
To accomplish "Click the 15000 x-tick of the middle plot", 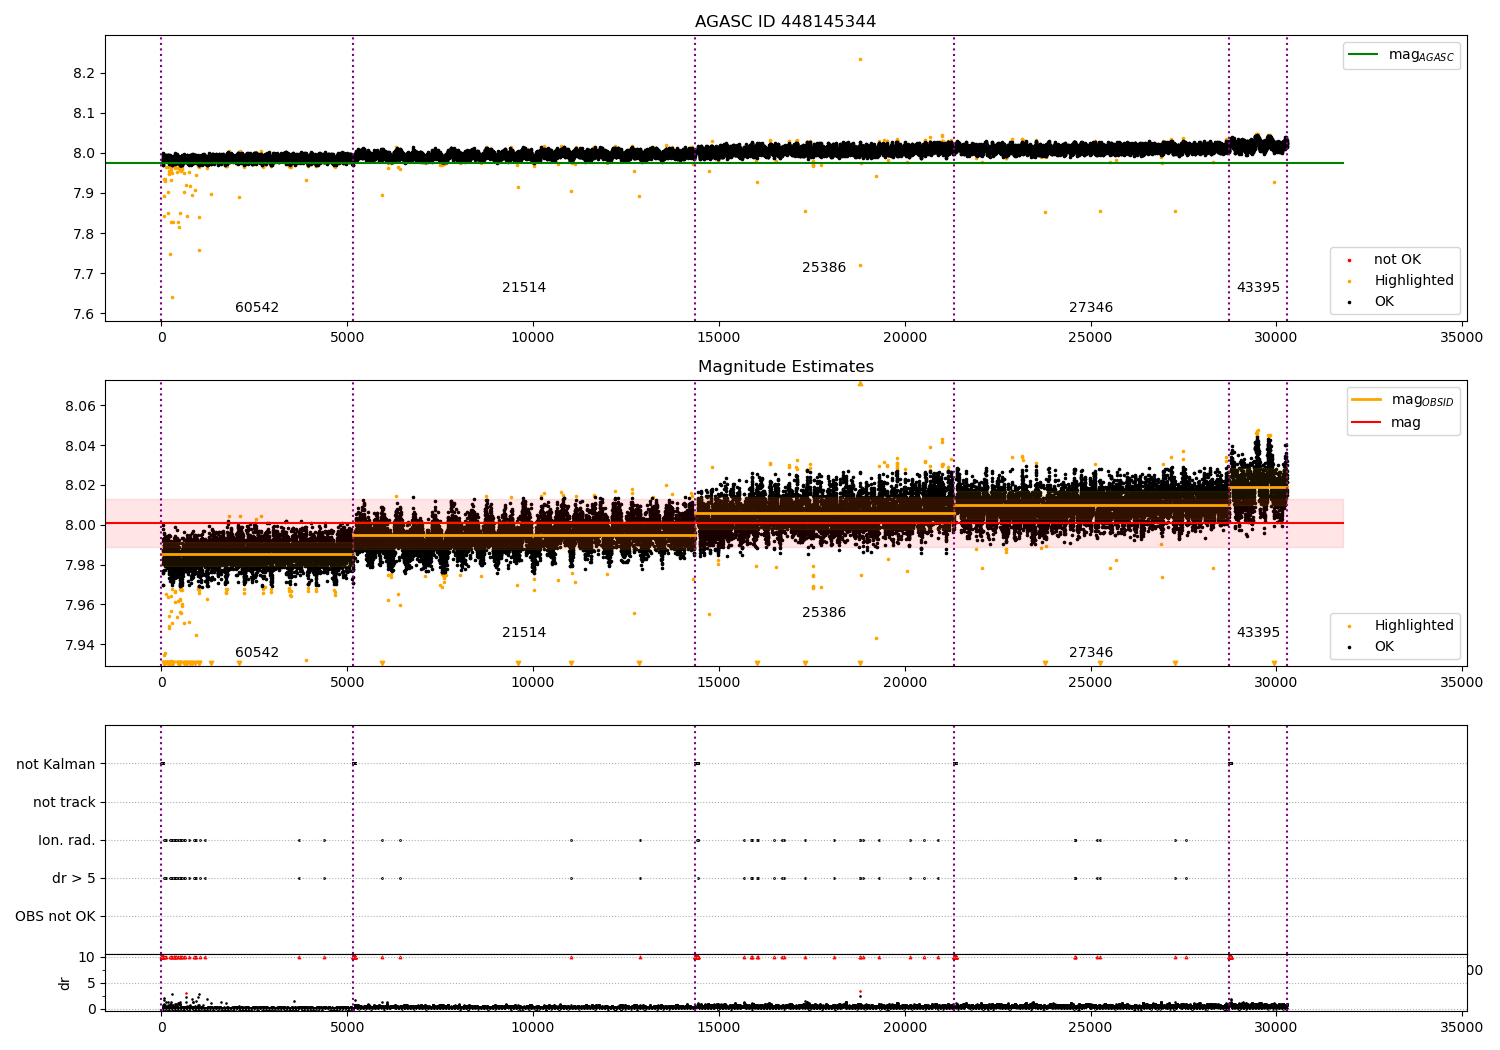I will (x=718, y=683).
